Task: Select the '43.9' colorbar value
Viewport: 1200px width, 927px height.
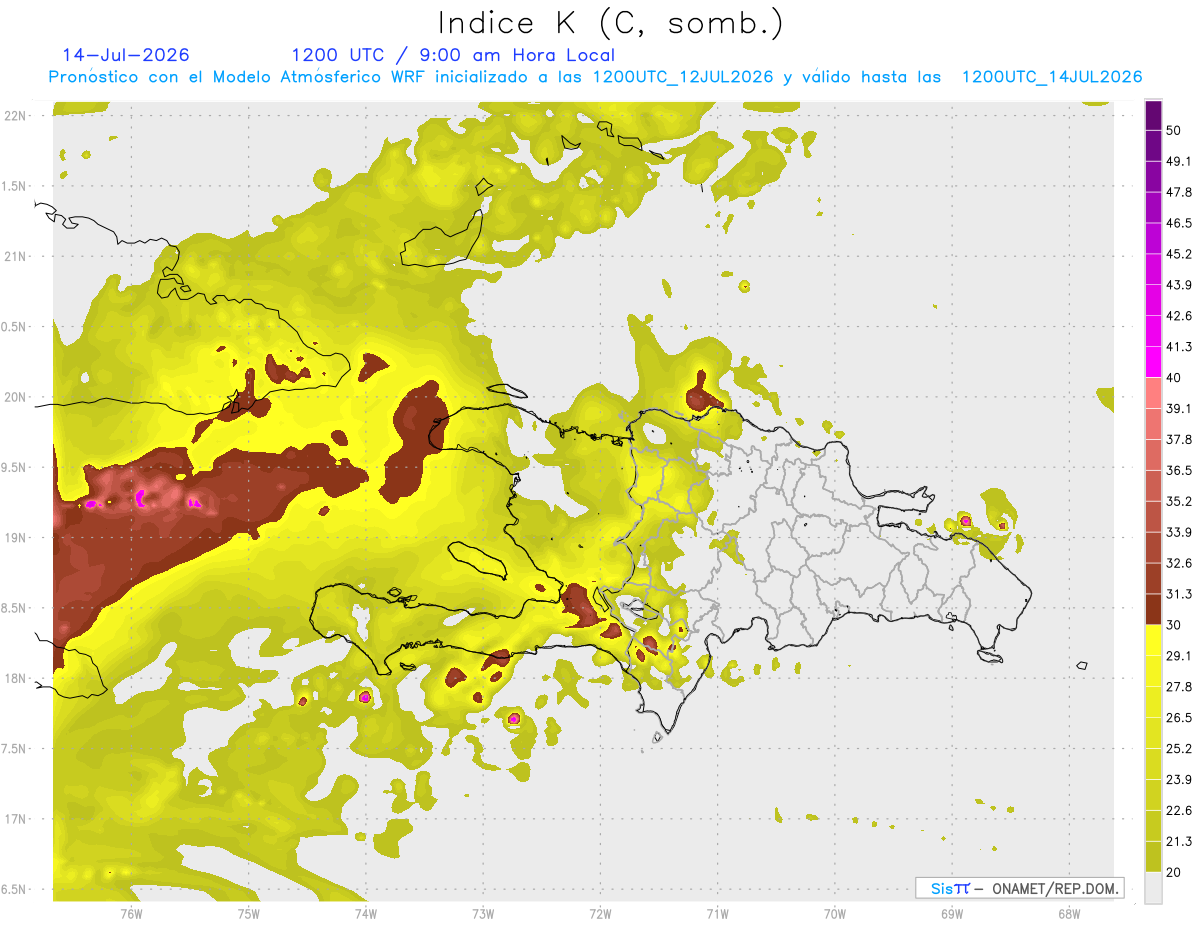Action: [x=1179, y=285]
